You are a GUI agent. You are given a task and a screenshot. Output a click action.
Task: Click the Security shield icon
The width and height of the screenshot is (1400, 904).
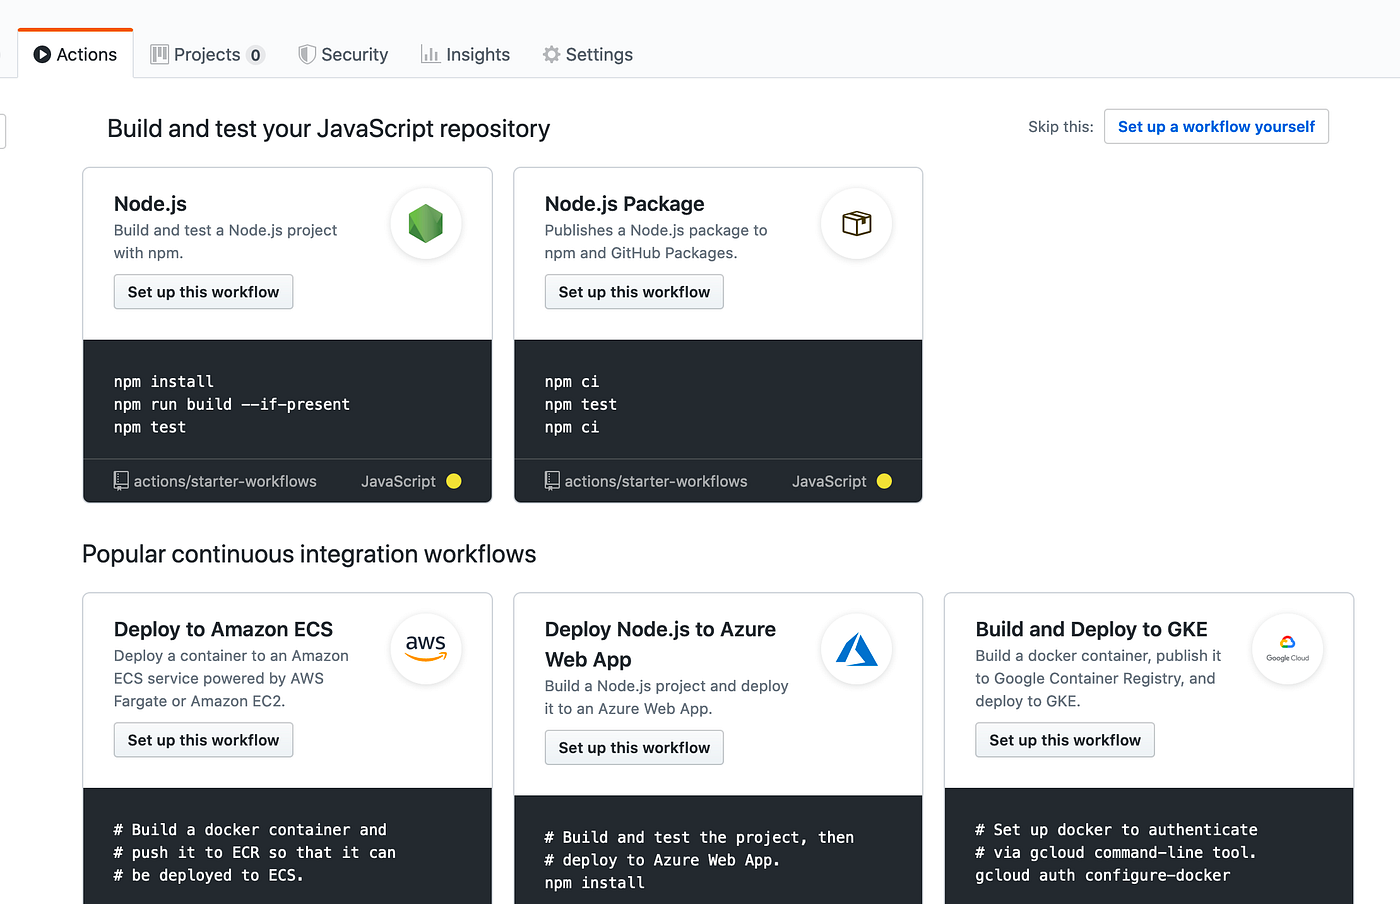click(x=307, y=54)
